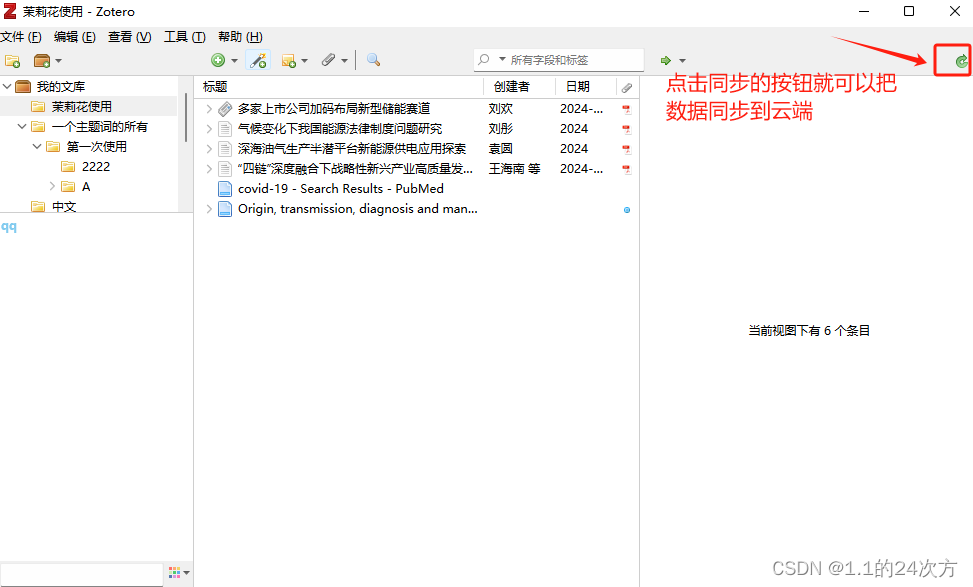Viewport: 973px width, 587px height.
Task: Open the New Note dropdown arrow
Action: [x=304, y=61]
